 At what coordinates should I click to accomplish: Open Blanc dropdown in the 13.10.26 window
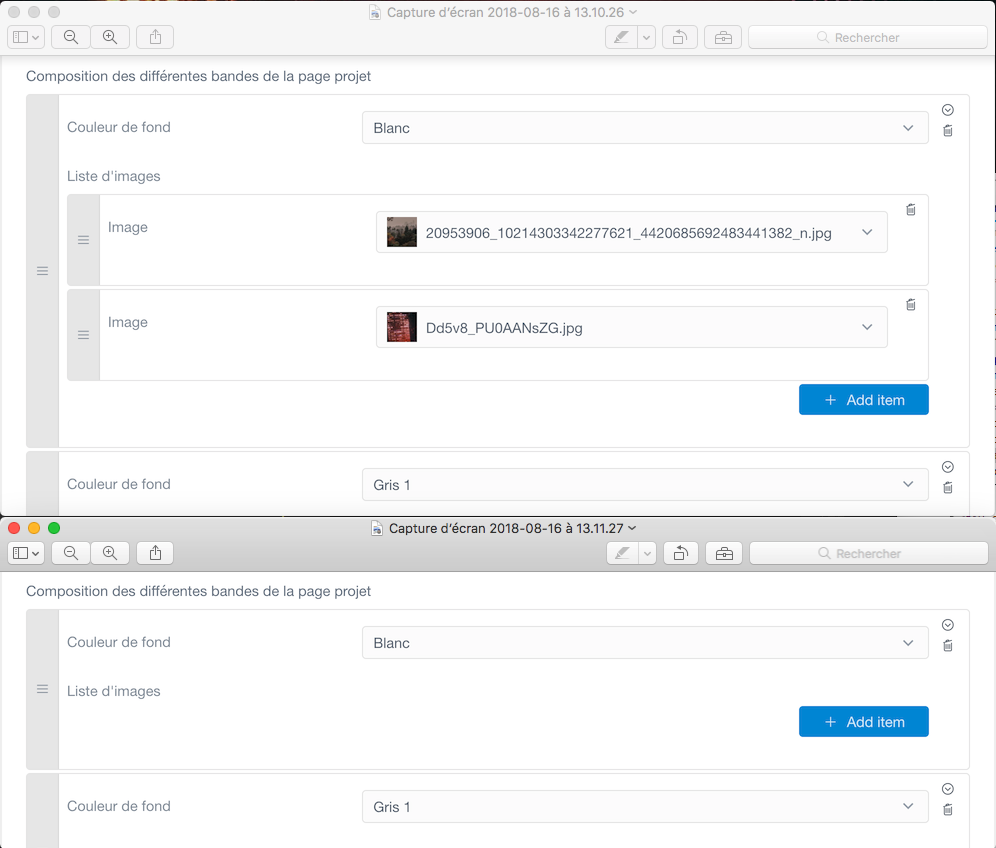tap(645, 128)
